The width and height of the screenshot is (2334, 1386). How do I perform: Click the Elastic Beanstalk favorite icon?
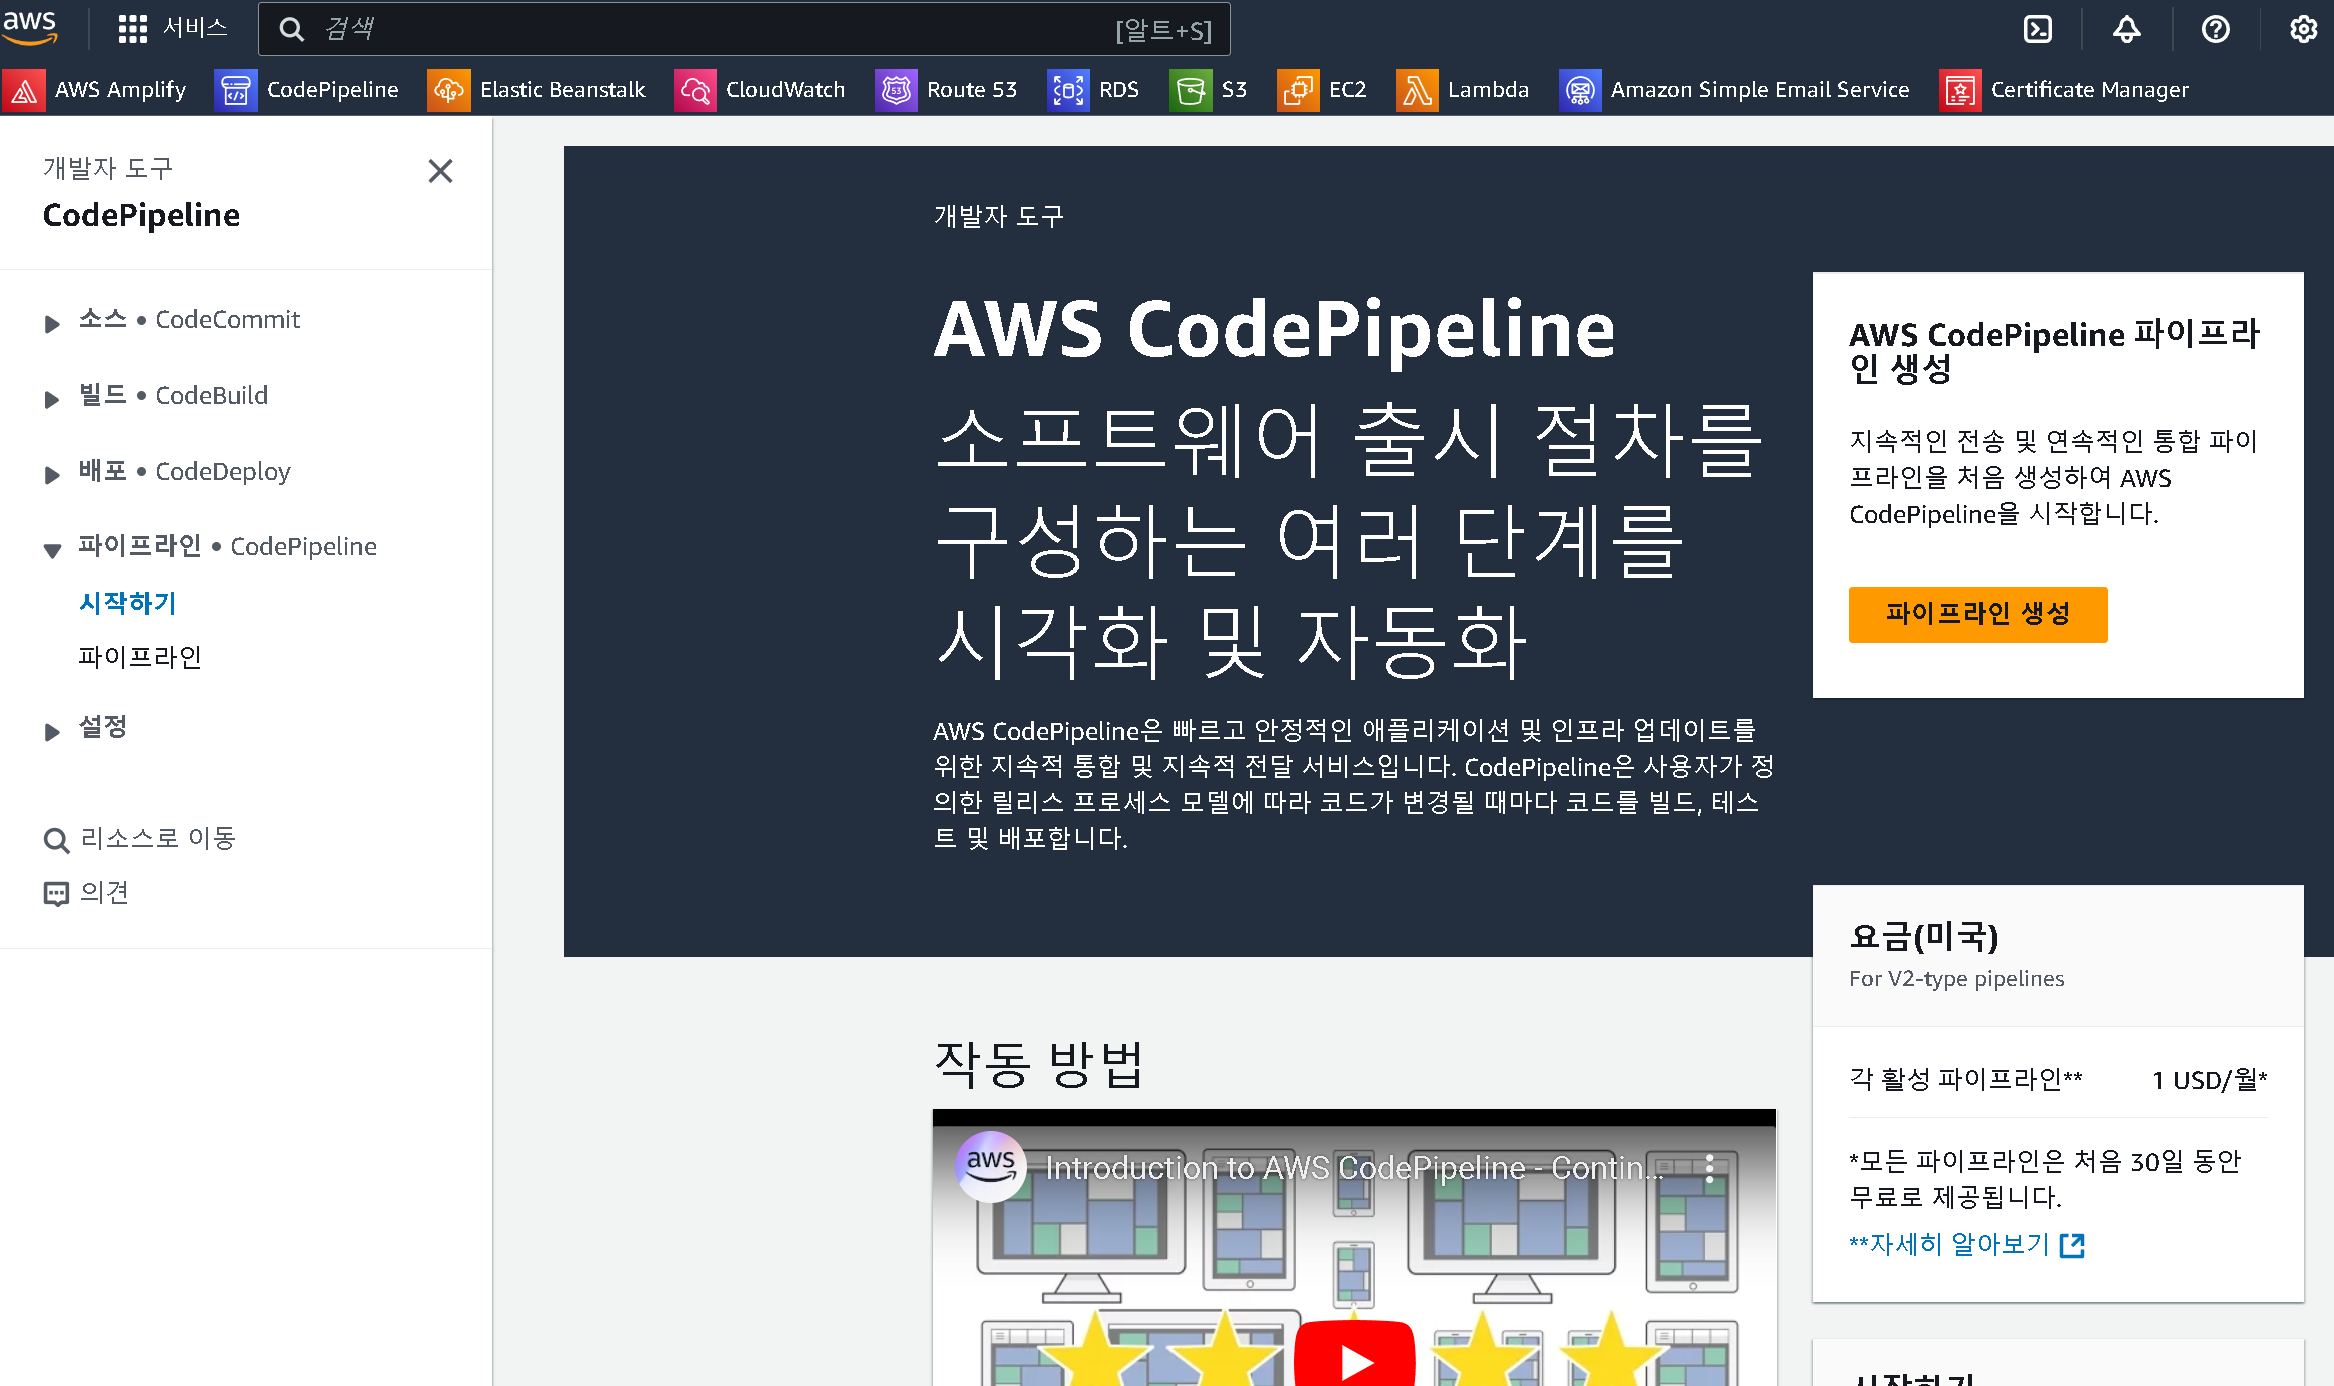click(449, 90)
